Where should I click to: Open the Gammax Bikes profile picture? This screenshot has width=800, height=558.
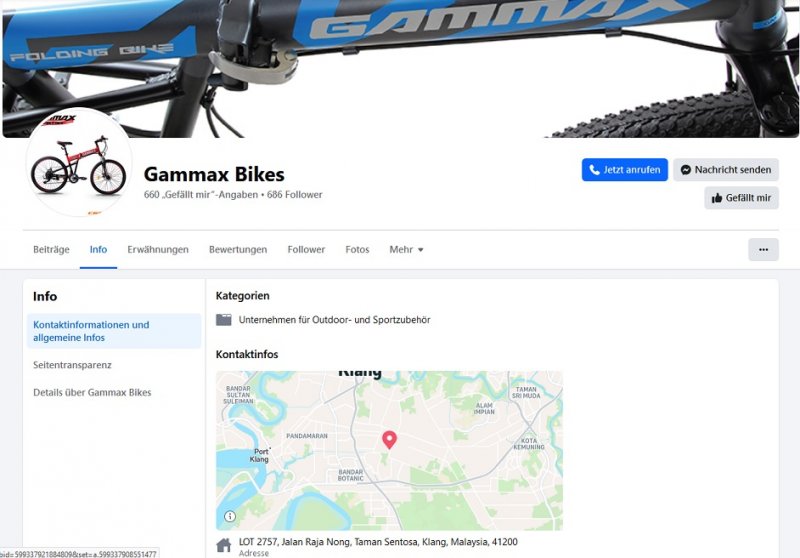79,162
